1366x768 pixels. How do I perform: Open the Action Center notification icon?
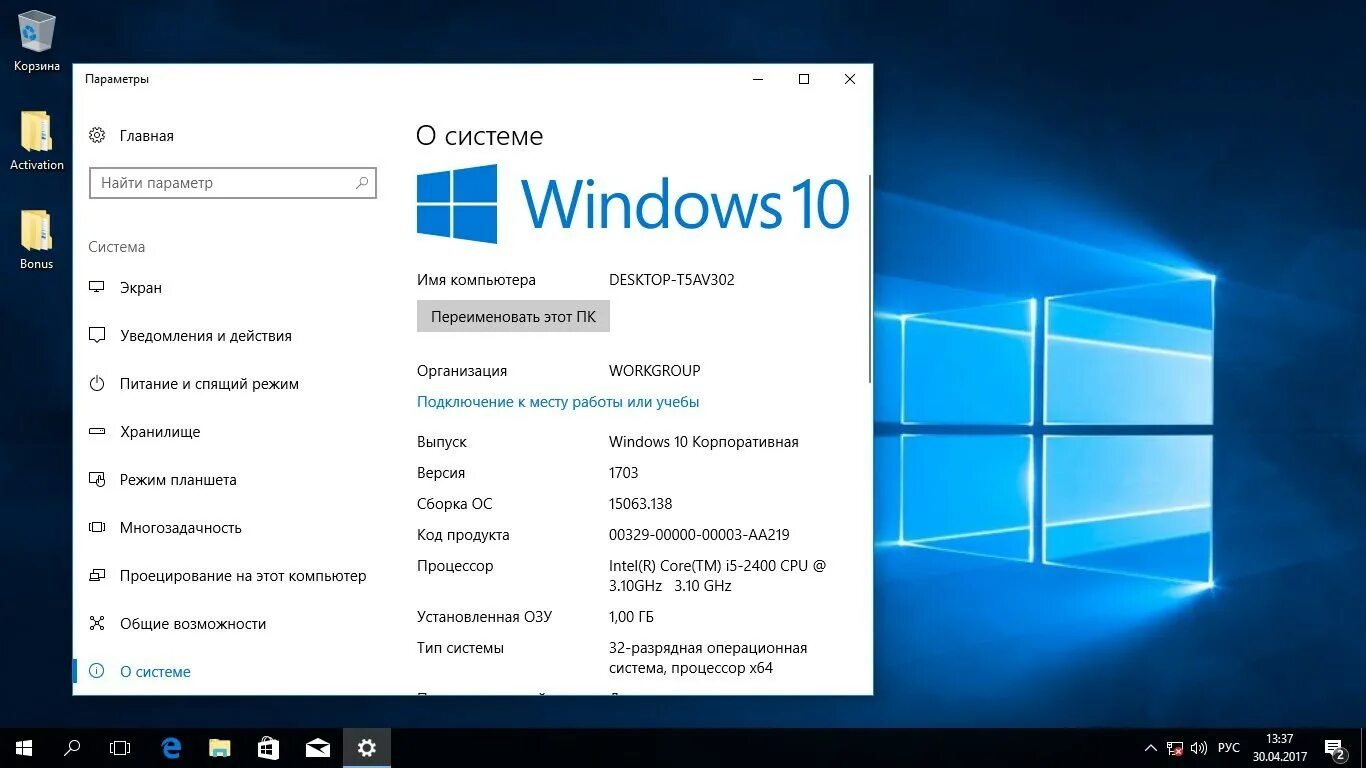click(x=1335, y=748)
